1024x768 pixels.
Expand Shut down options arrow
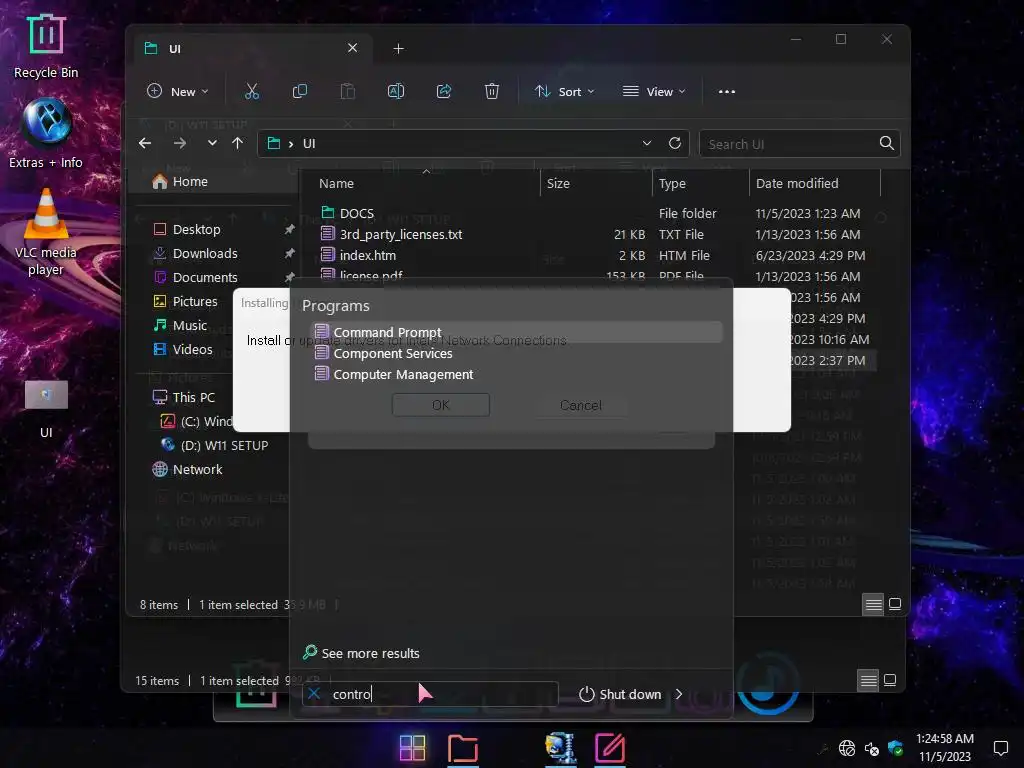[x=679, y=694]
